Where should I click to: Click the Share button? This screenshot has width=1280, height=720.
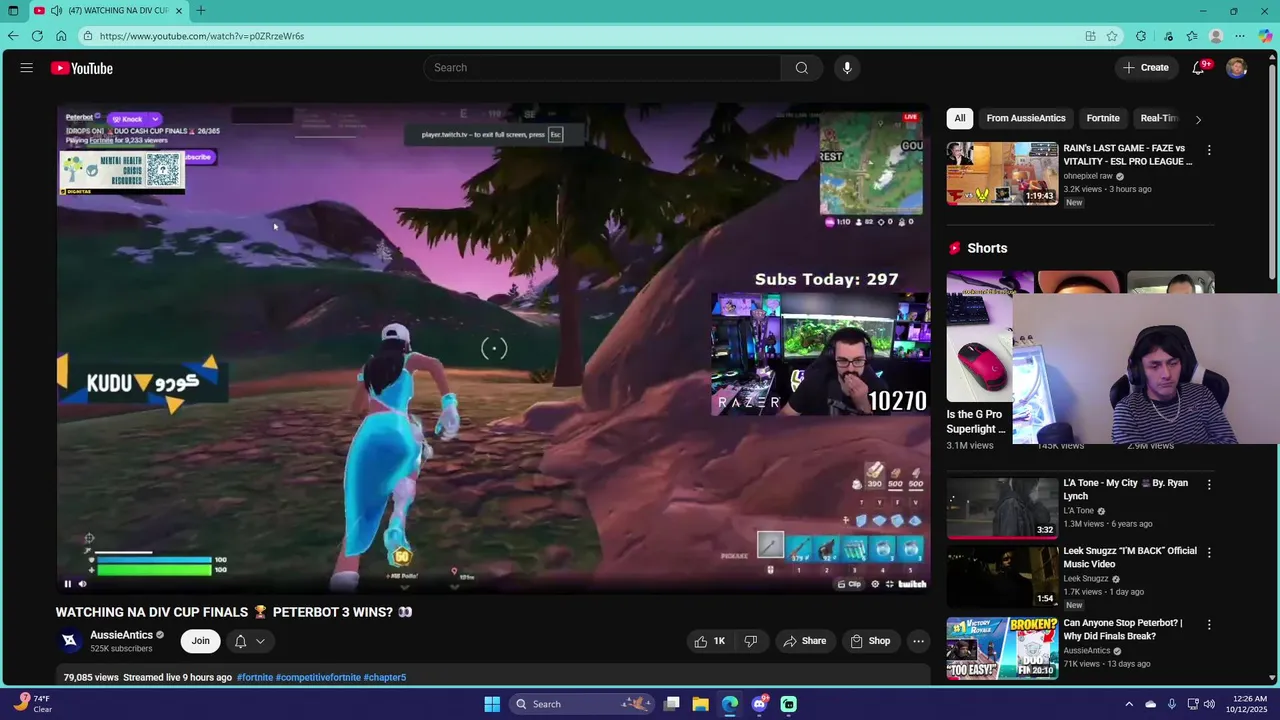[805, 641]
